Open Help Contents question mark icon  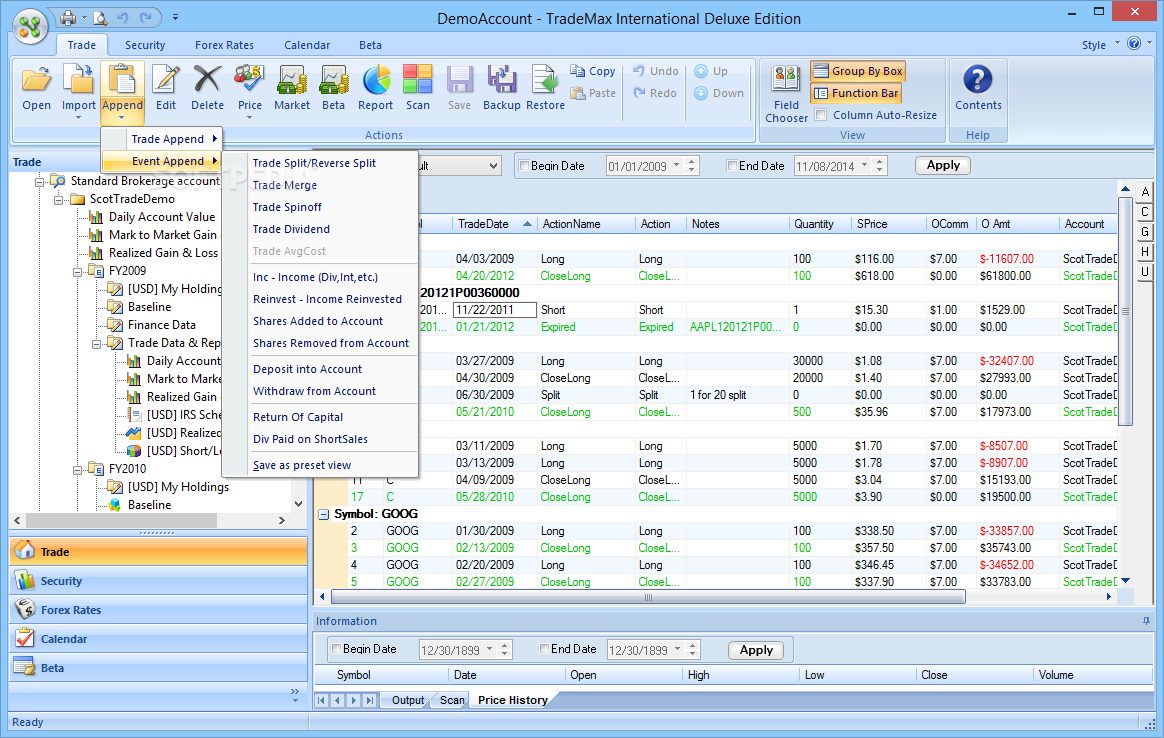978,79
